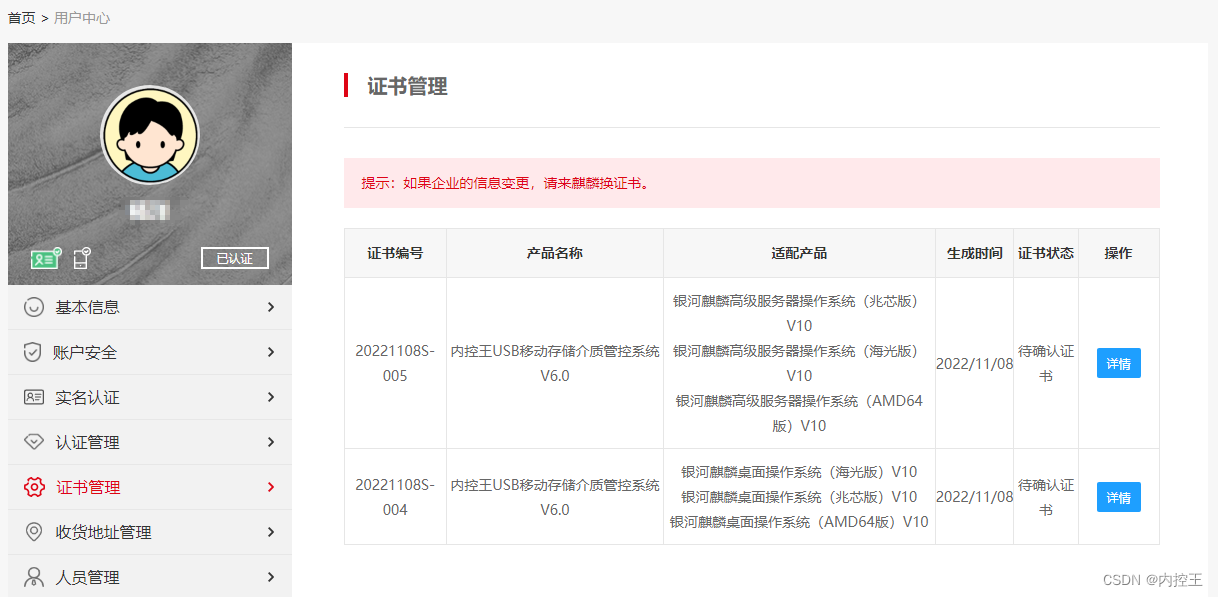Click 待确认证书 status in 20221108S-004 row
Image resolution: width=1218 pixels, height=597 pixels.
click(1046, 497)
